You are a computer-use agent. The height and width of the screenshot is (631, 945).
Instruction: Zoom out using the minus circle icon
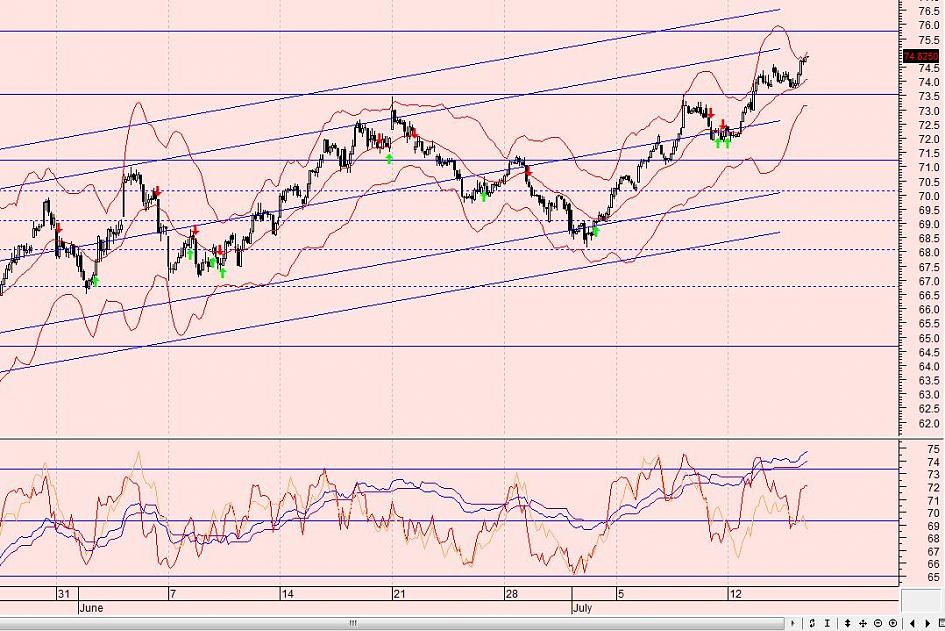pyautogui.click(x=878, y=623)
